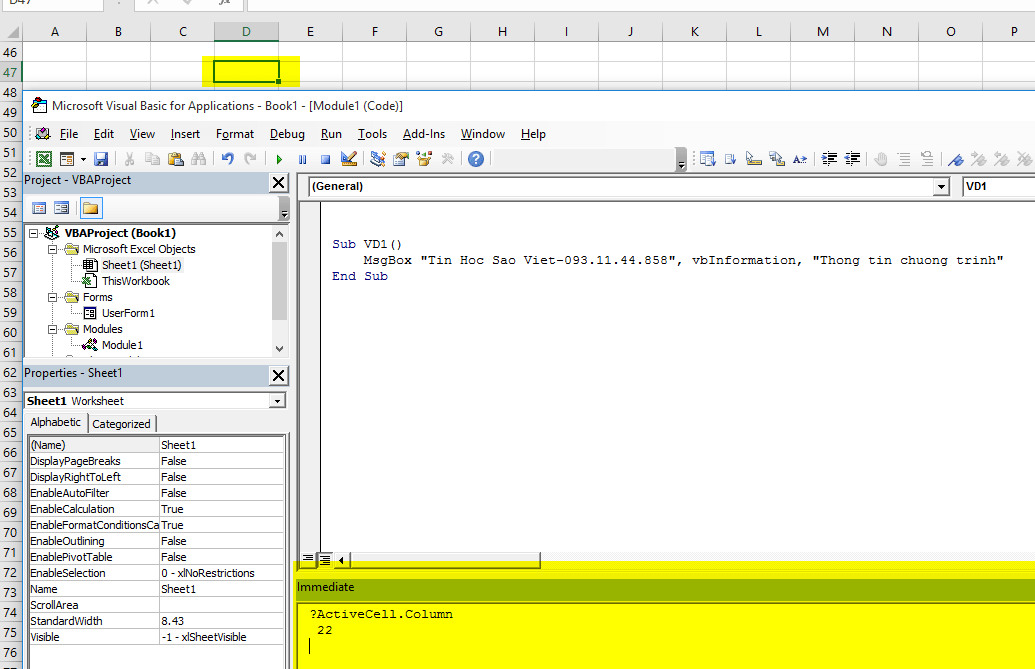Open VBA Help with the question mark icon
The width and height of the screenshot is (1035, 669).
[x=476, y=159]
